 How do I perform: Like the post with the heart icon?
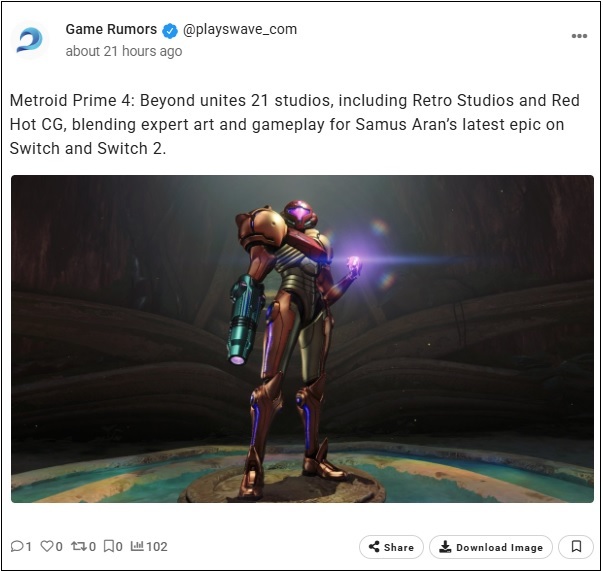(x=47, y=546)
